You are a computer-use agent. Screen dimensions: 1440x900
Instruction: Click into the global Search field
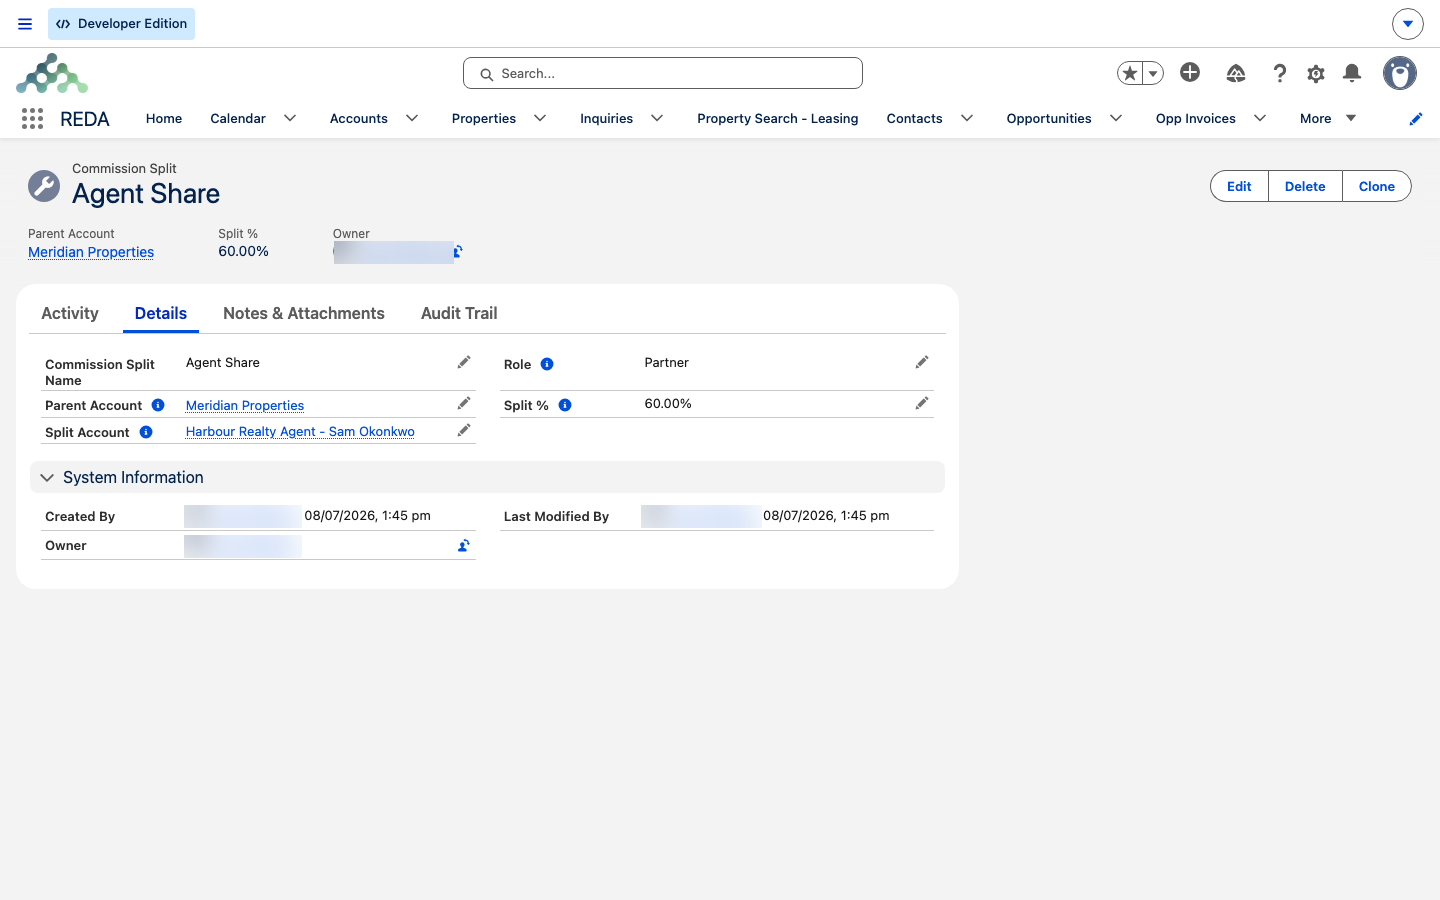(x=663, y=73)
